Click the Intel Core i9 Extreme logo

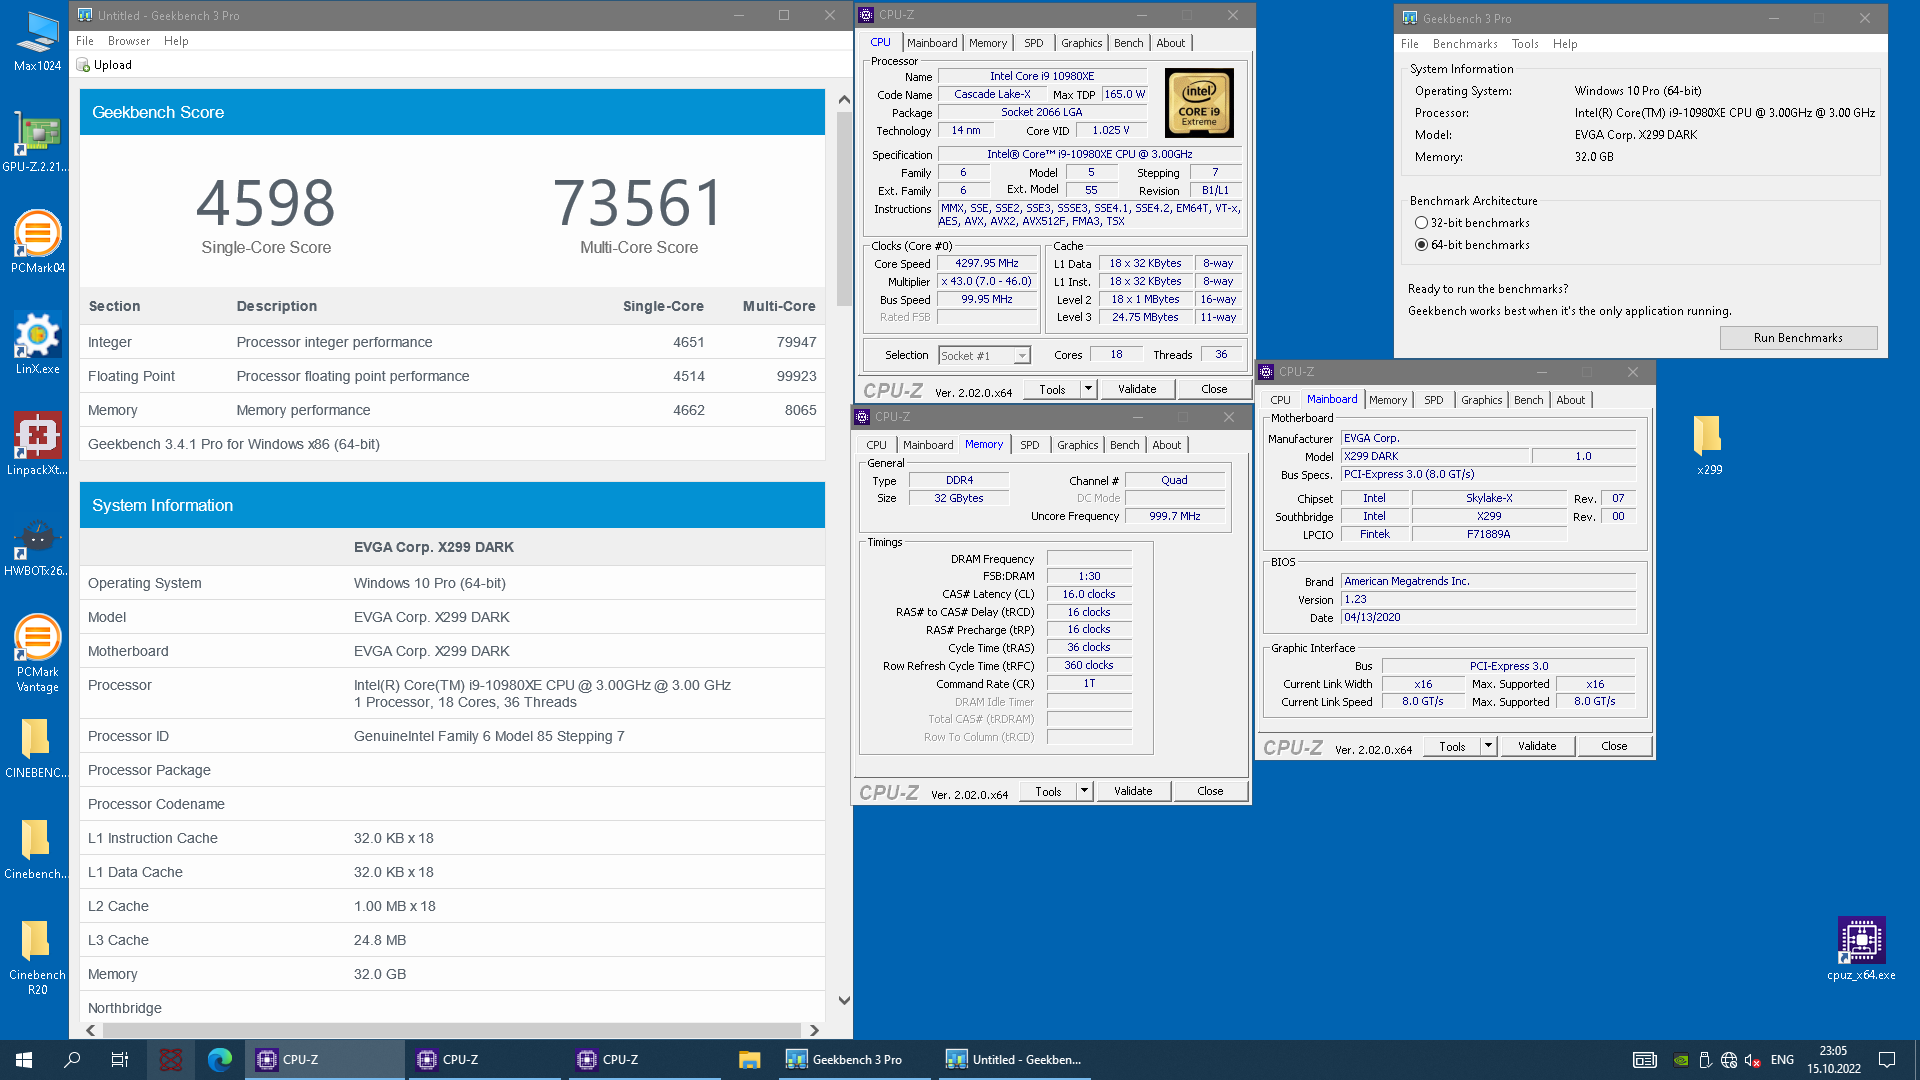pyautogui.click(x=1199, y=103)
